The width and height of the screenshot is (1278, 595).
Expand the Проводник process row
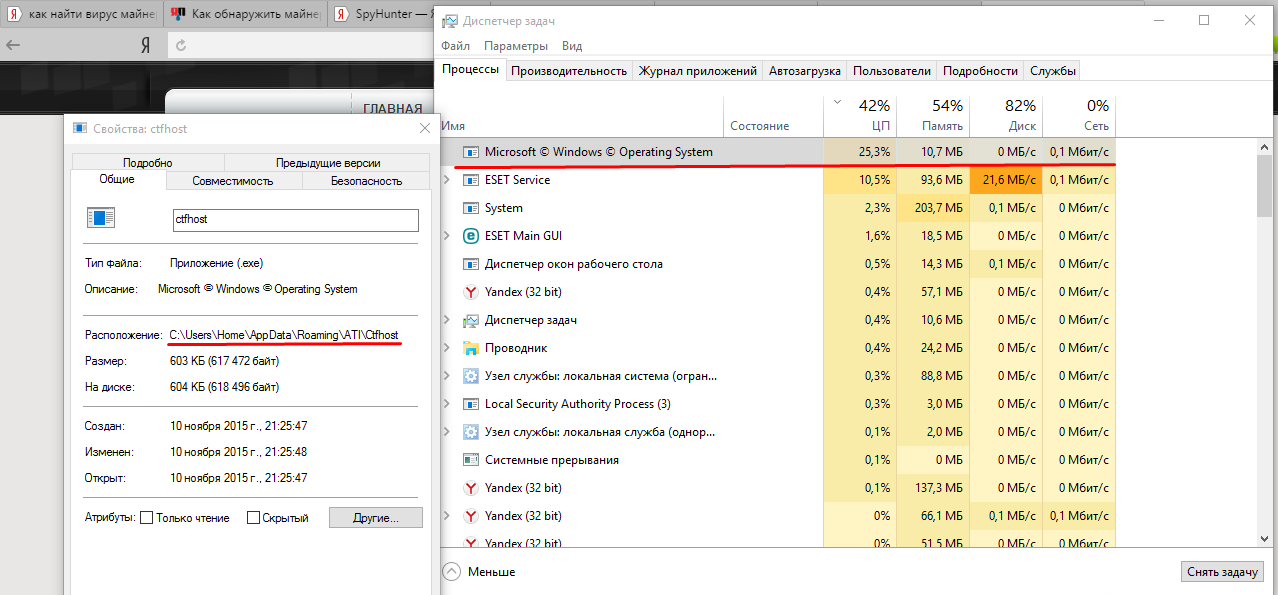[x=447, y=348]
